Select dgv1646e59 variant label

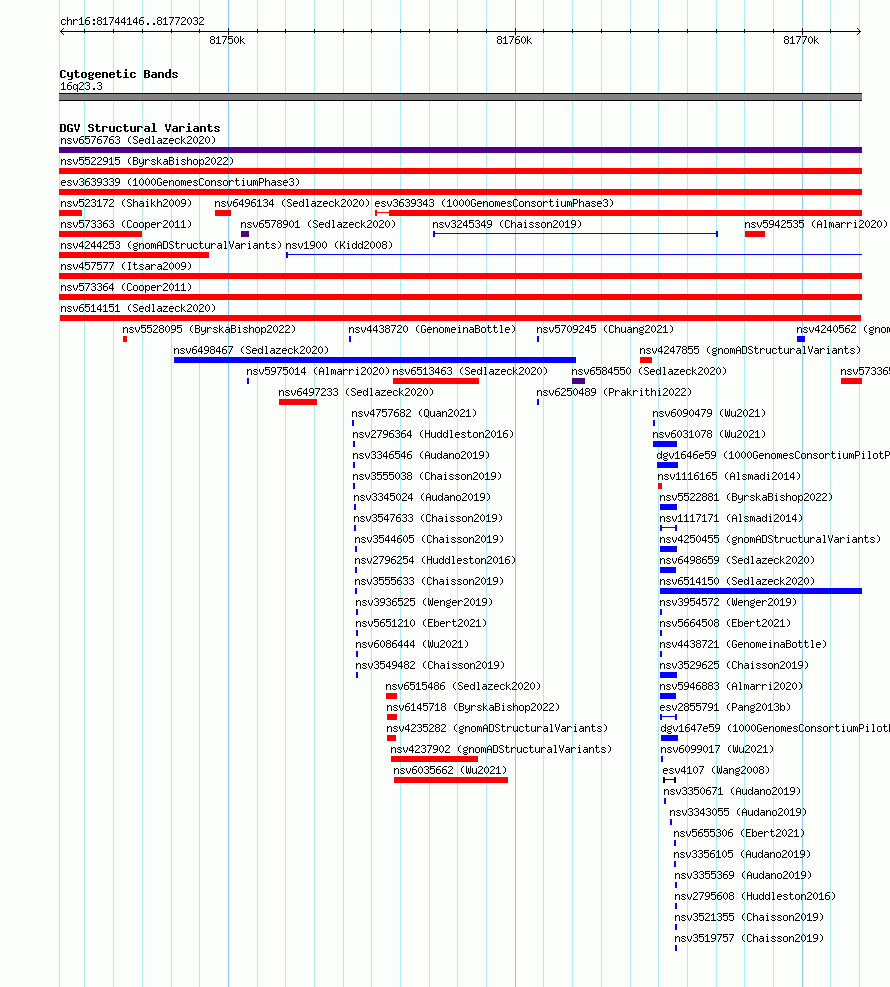point(773,455)
